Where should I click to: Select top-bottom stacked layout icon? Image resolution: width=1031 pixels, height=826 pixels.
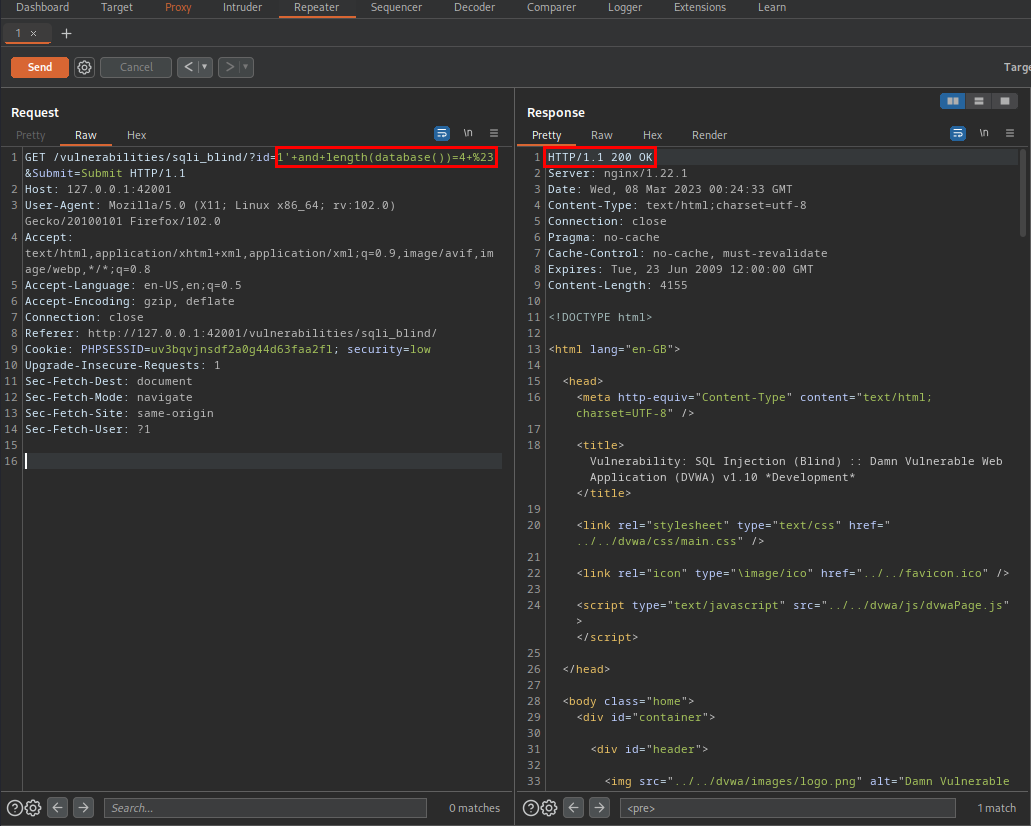coord(979,101)
